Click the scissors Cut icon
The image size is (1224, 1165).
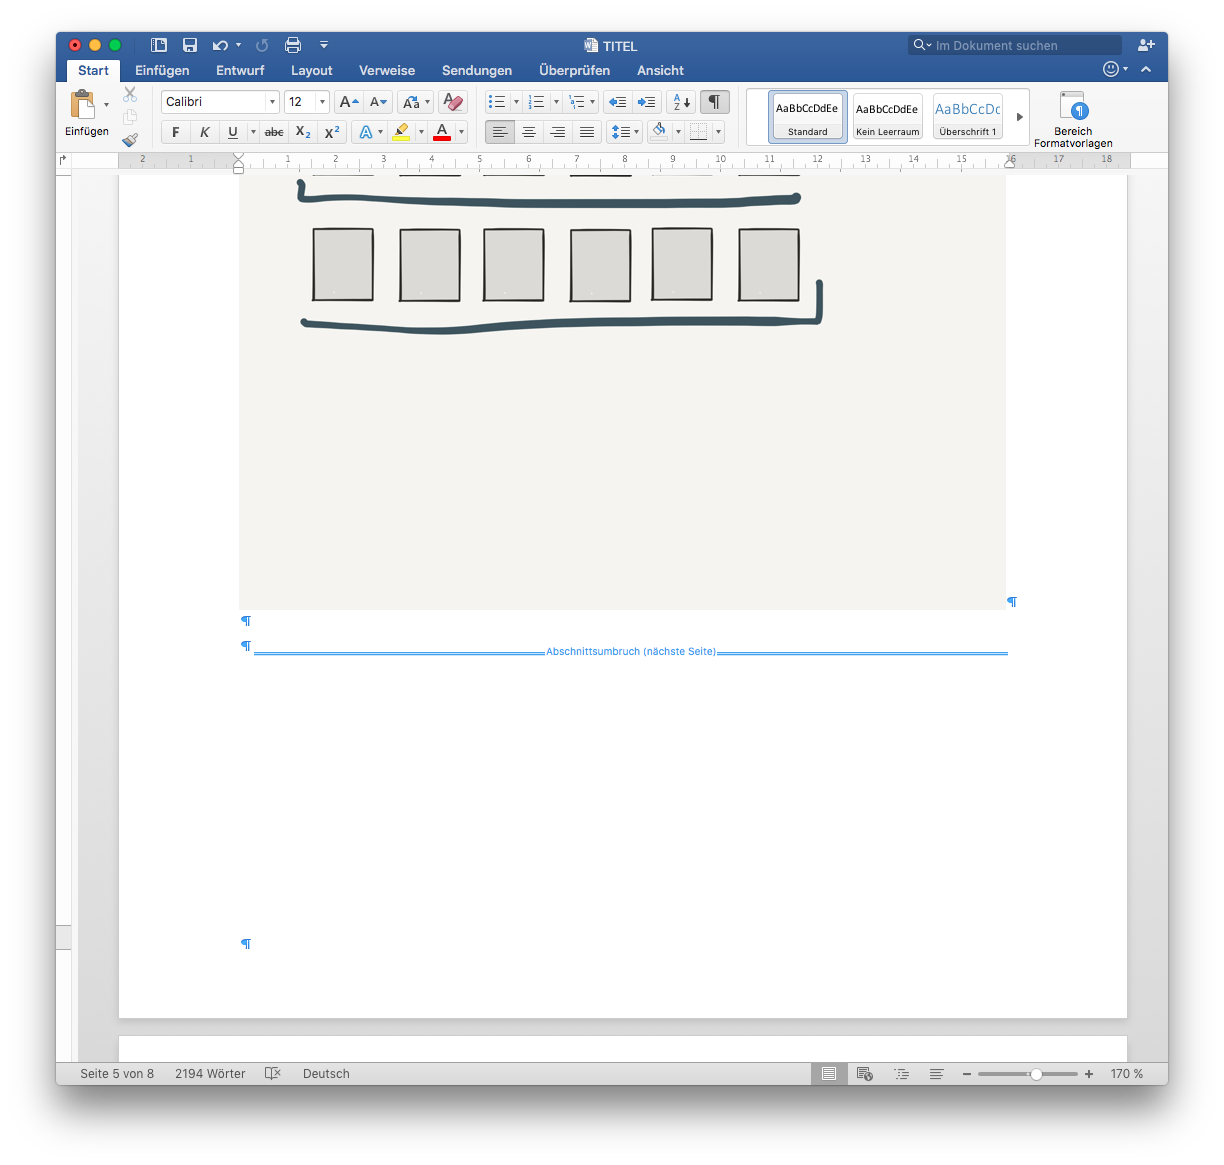pos(130,94)
